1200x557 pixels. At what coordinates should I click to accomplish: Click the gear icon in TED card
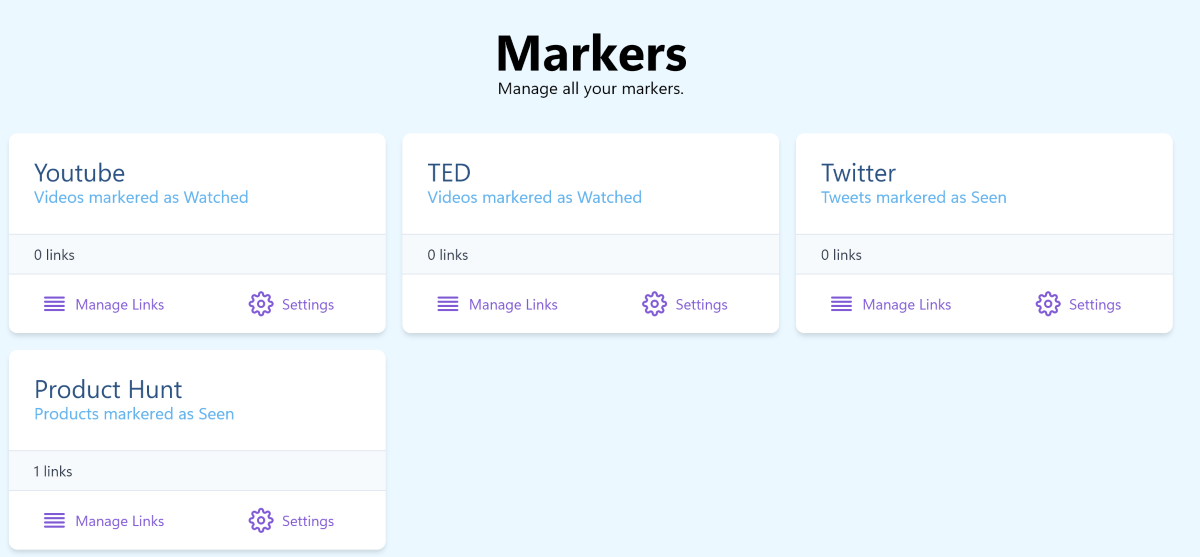coord(654,304)
